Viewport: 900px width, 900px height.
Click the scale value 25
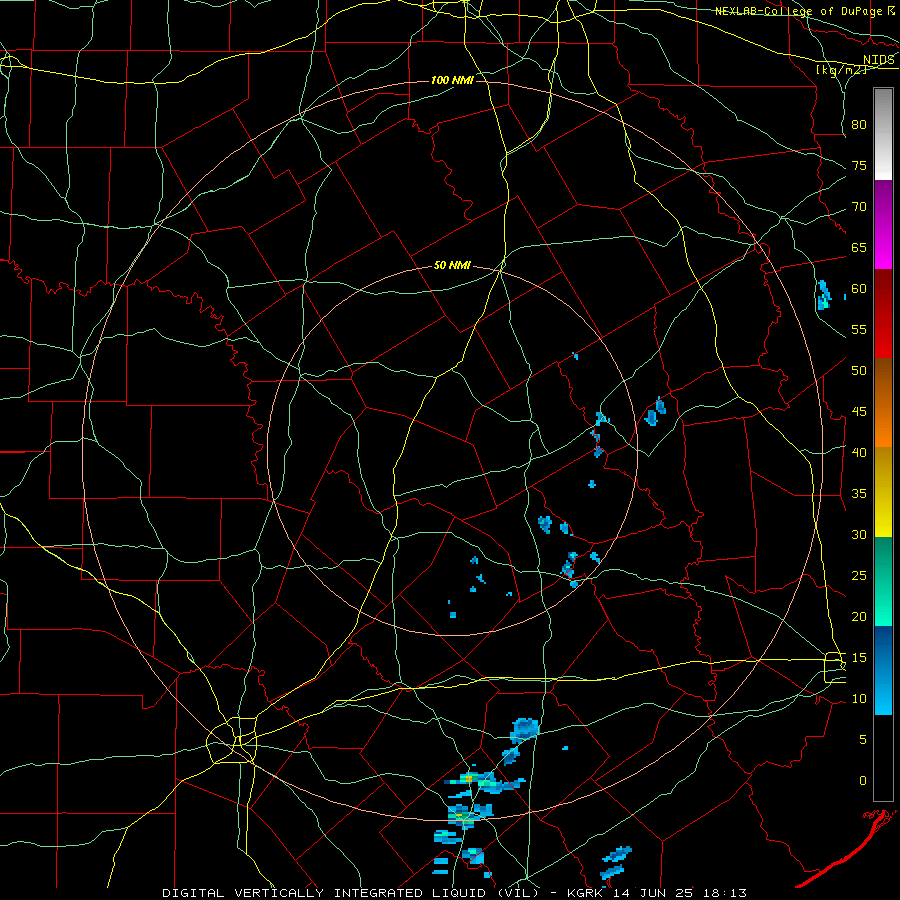pyautogui.click(x=859, y=576)
